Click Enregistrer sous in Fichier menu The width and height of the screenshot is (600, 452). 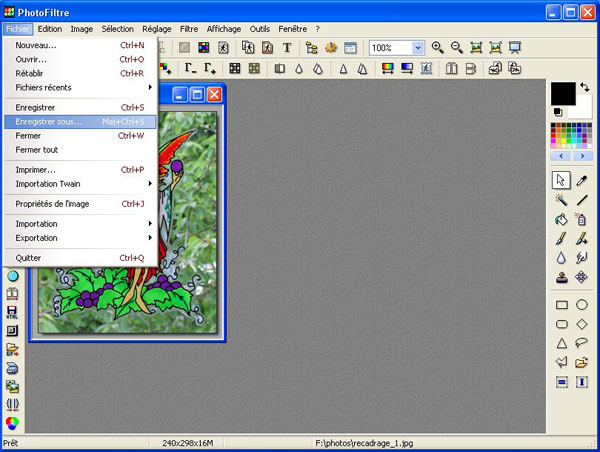pos(80,122)
